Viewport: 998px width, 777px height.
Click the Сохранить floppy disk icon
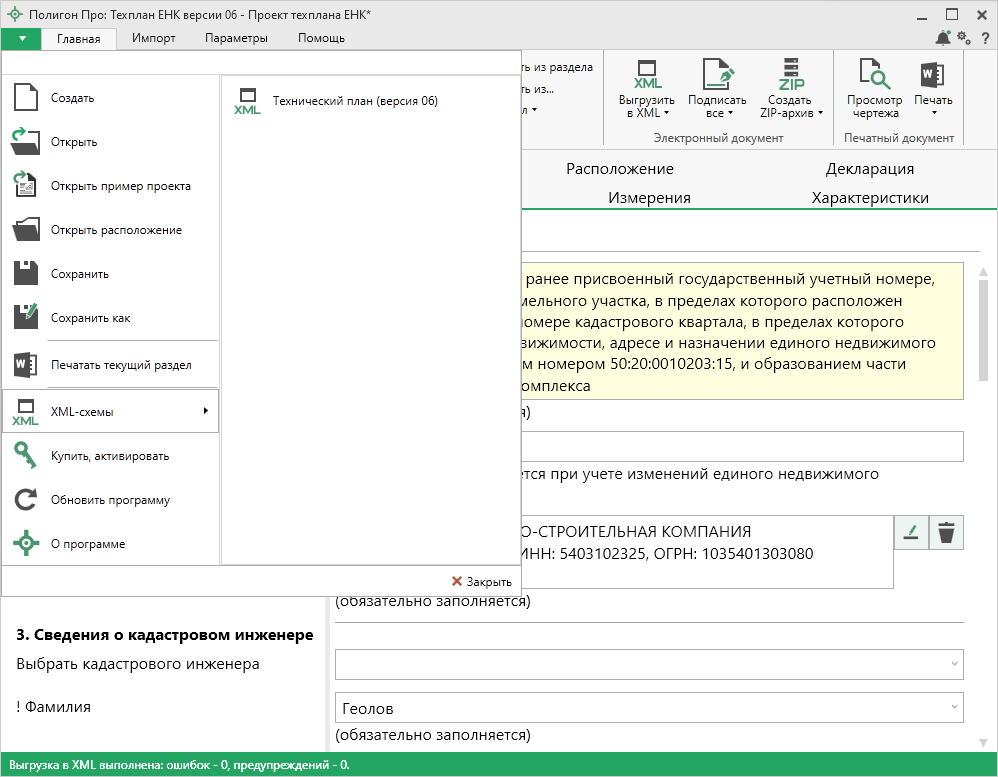(25, 274)
